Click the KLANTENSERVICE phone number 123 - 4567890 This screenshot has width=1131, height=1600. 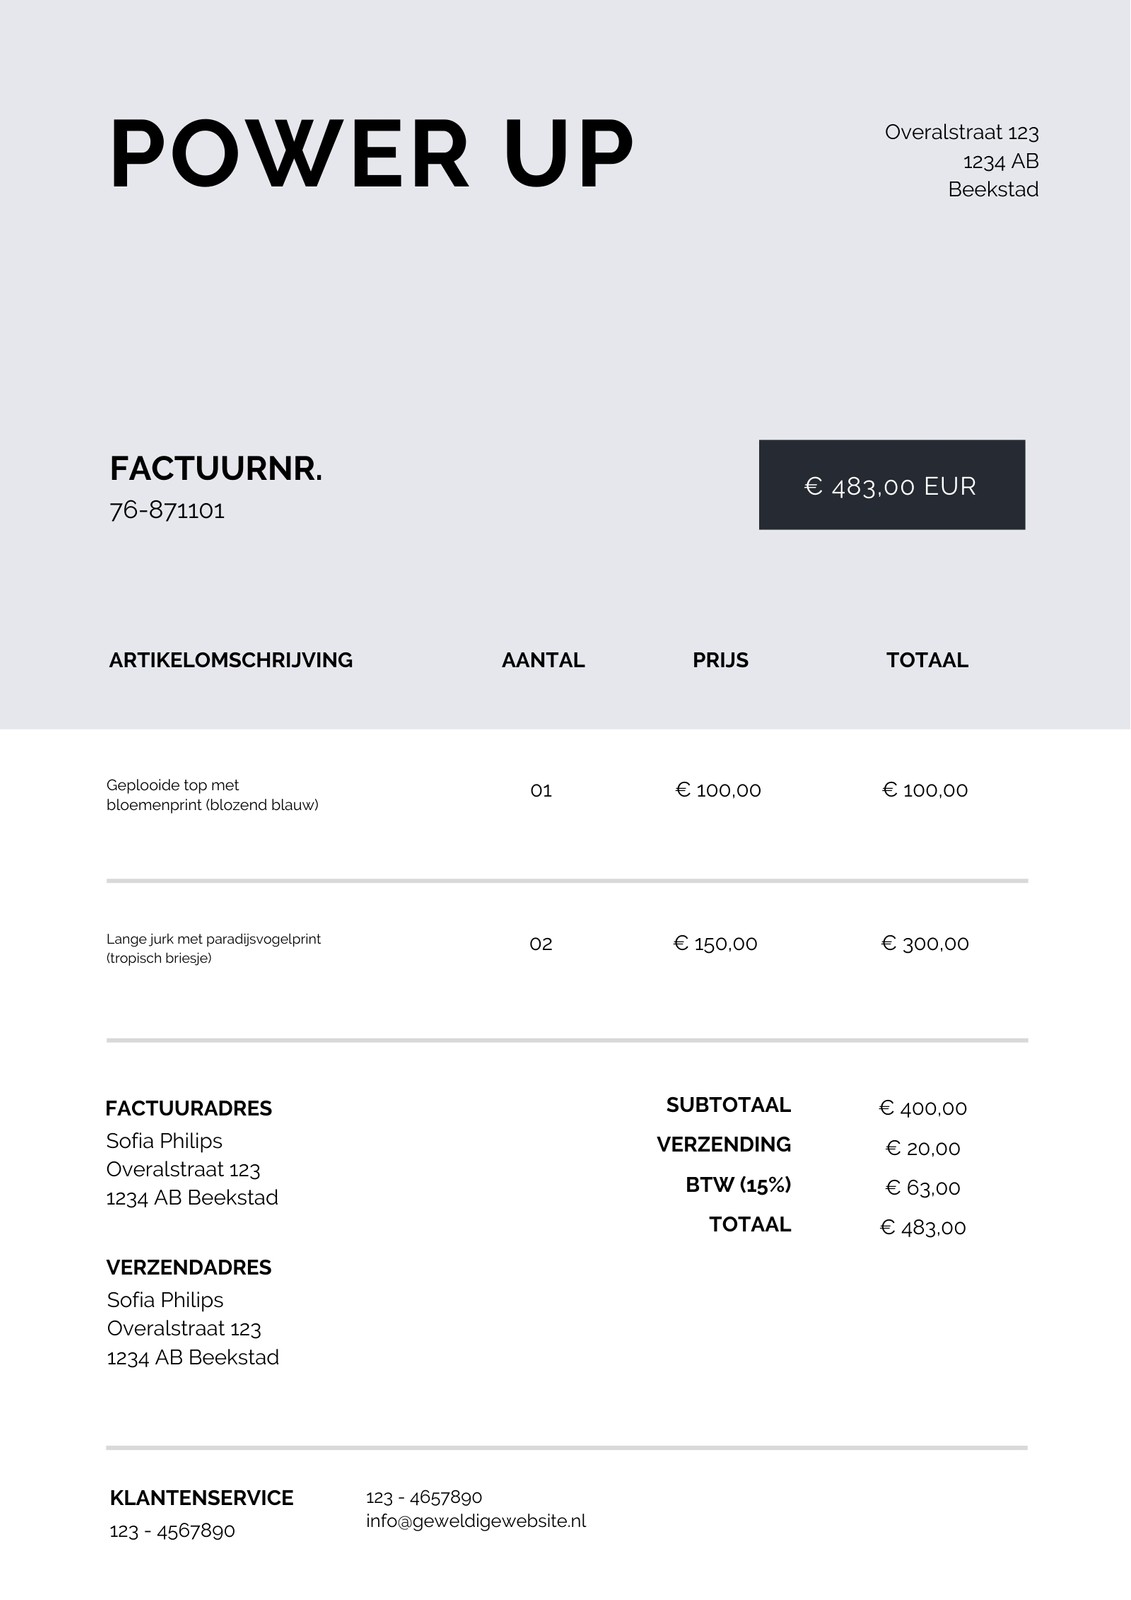pos(172,1531)
